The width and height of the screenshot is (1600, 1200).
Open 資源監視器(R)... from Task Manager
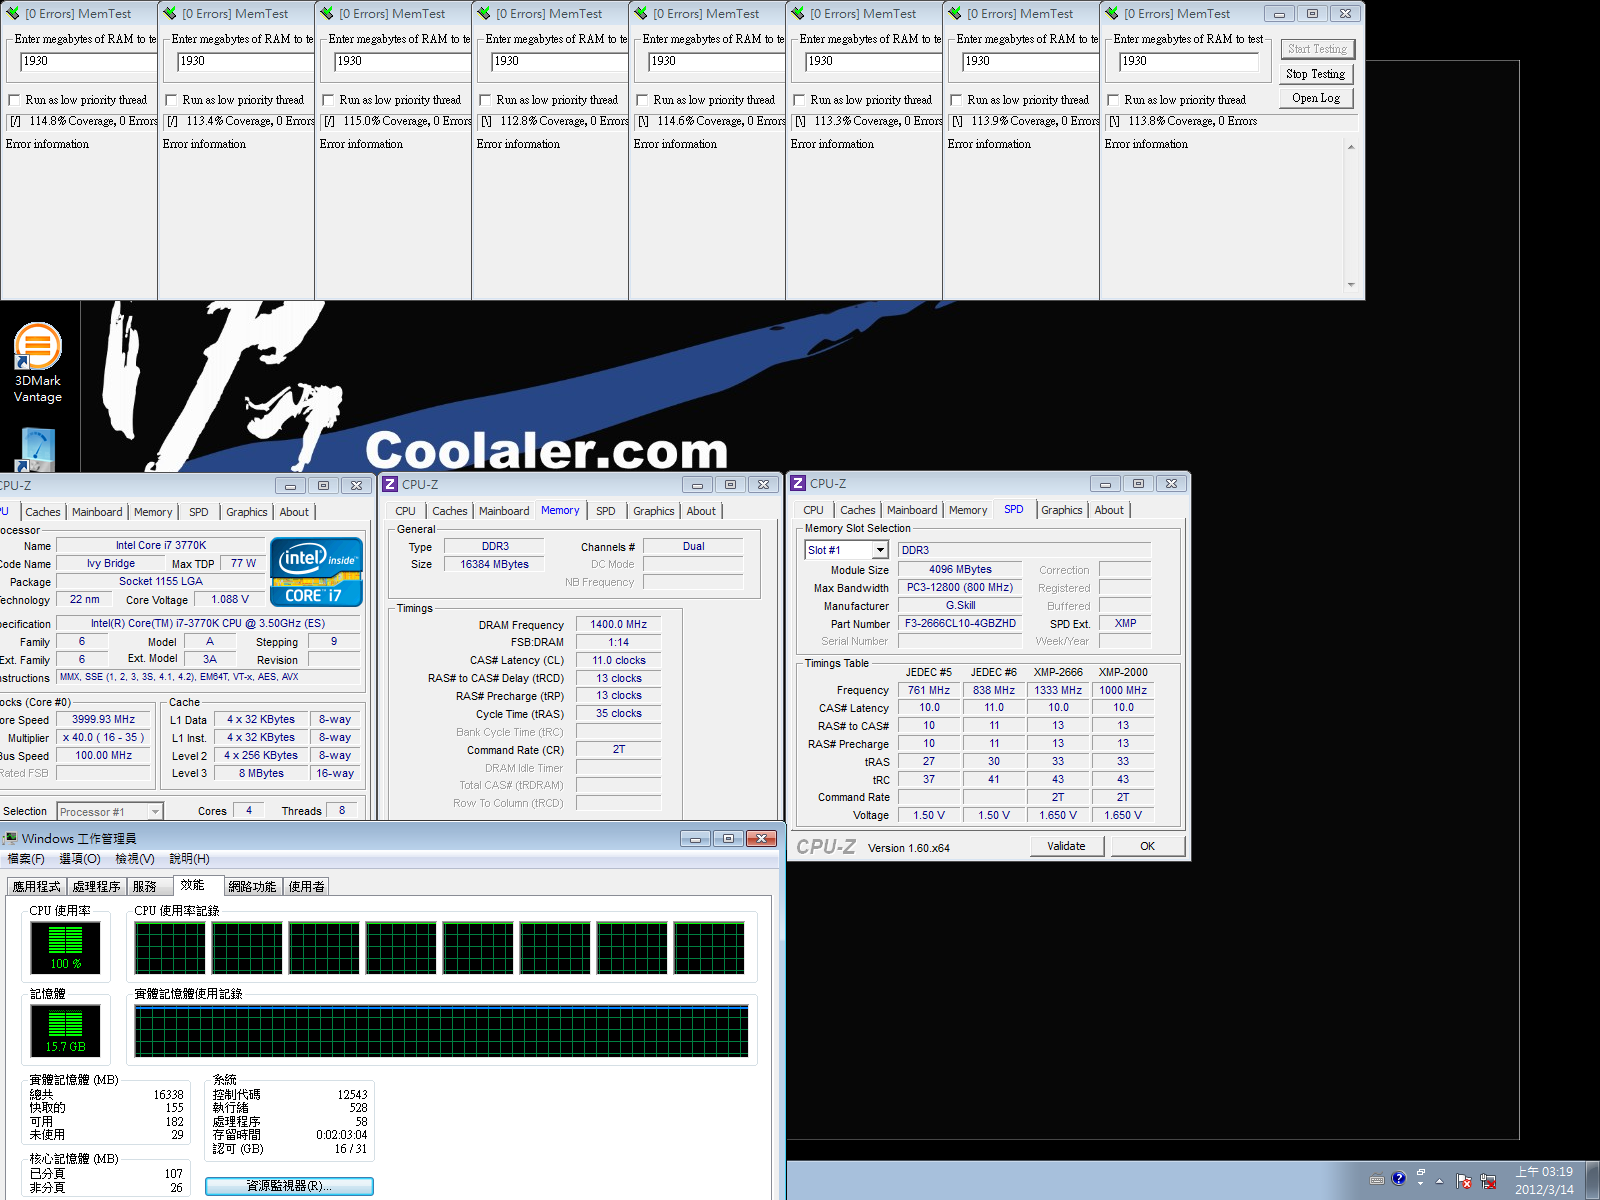coord(289,1186)
